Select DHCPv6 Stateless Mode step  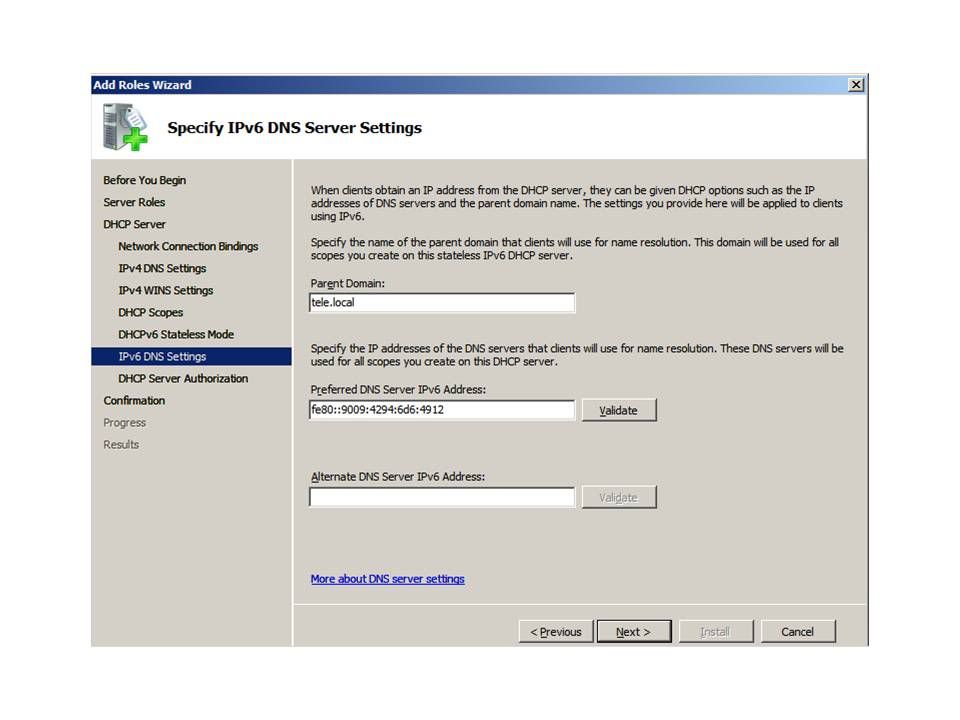coord(176,334)
